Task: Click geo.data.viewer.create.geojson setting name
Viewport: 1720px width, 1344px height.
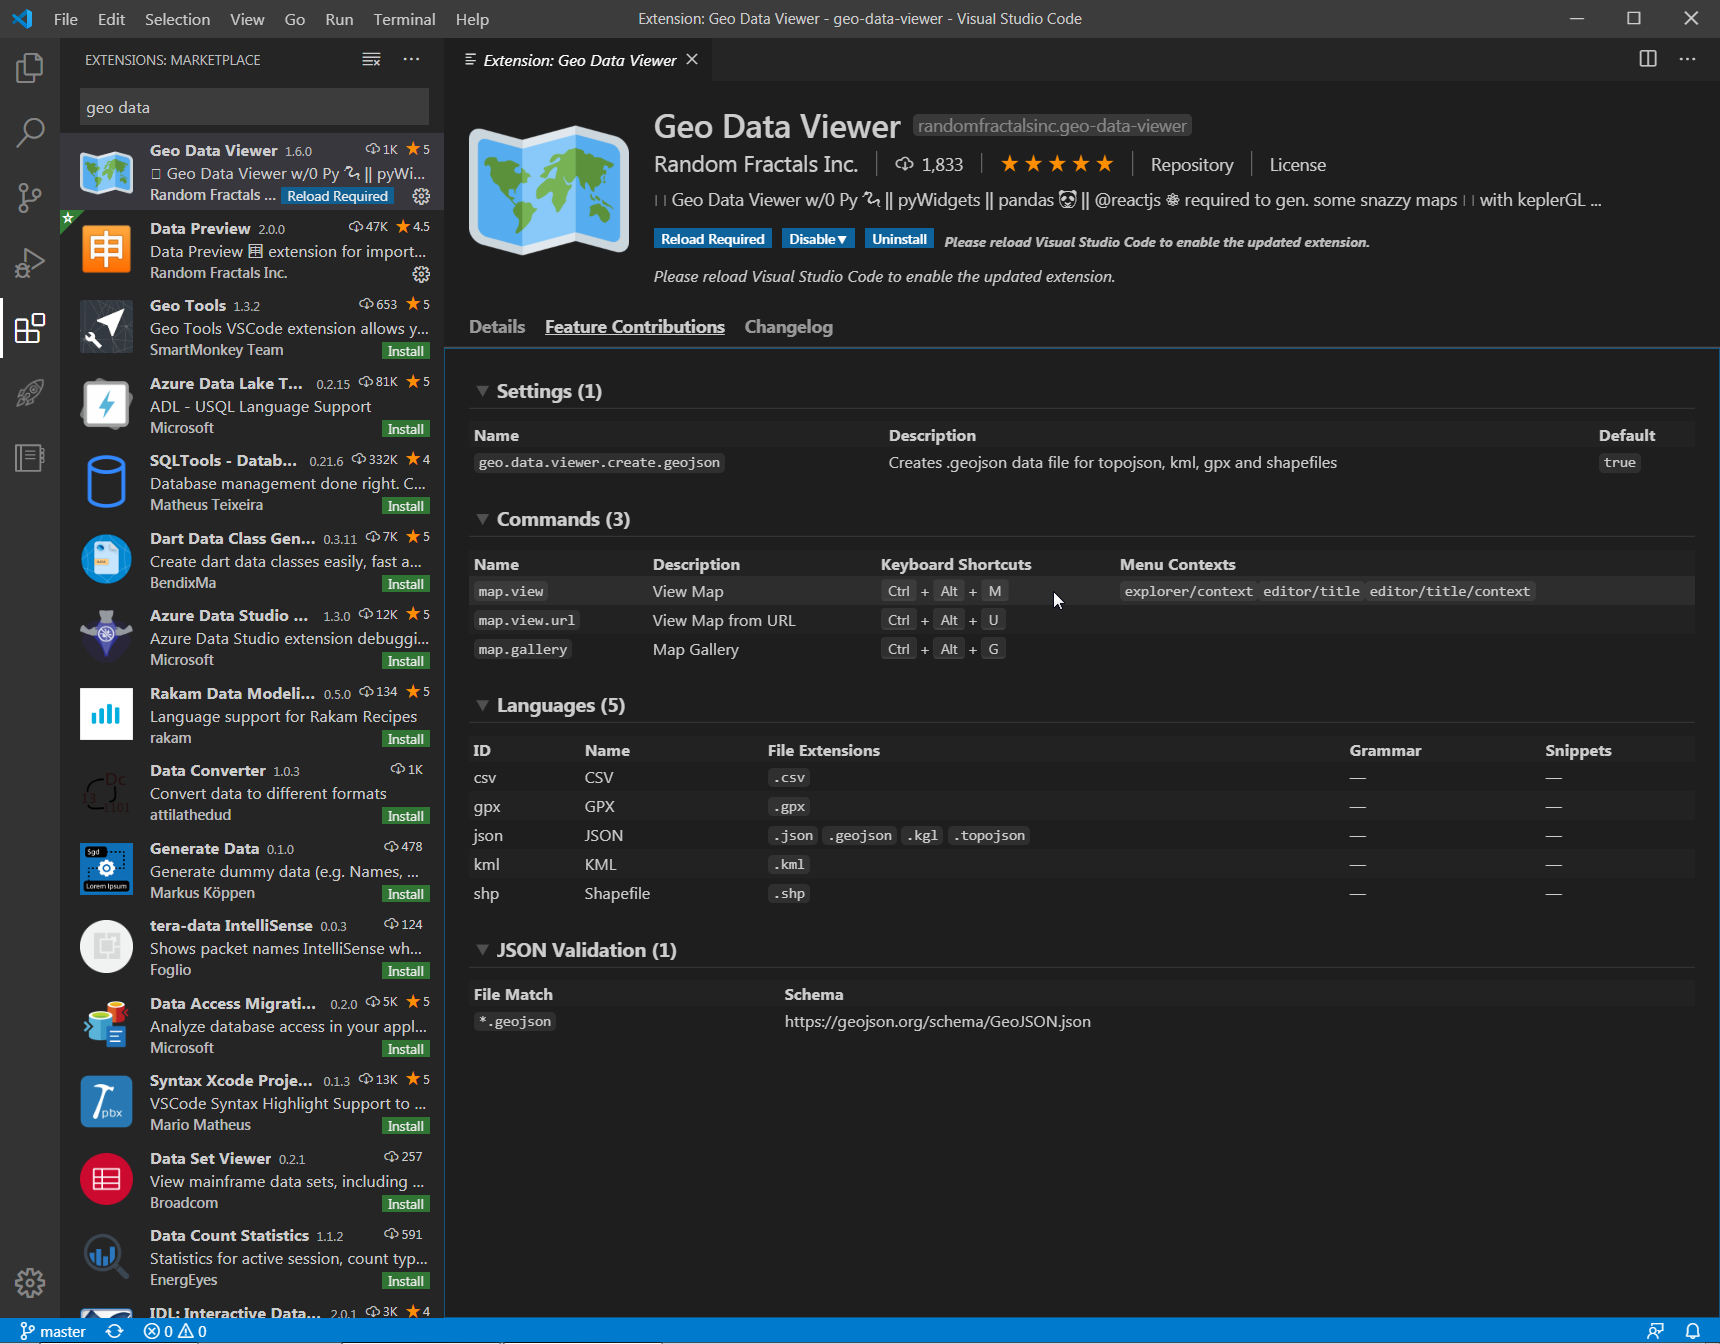Action: [x=599, y=462]
